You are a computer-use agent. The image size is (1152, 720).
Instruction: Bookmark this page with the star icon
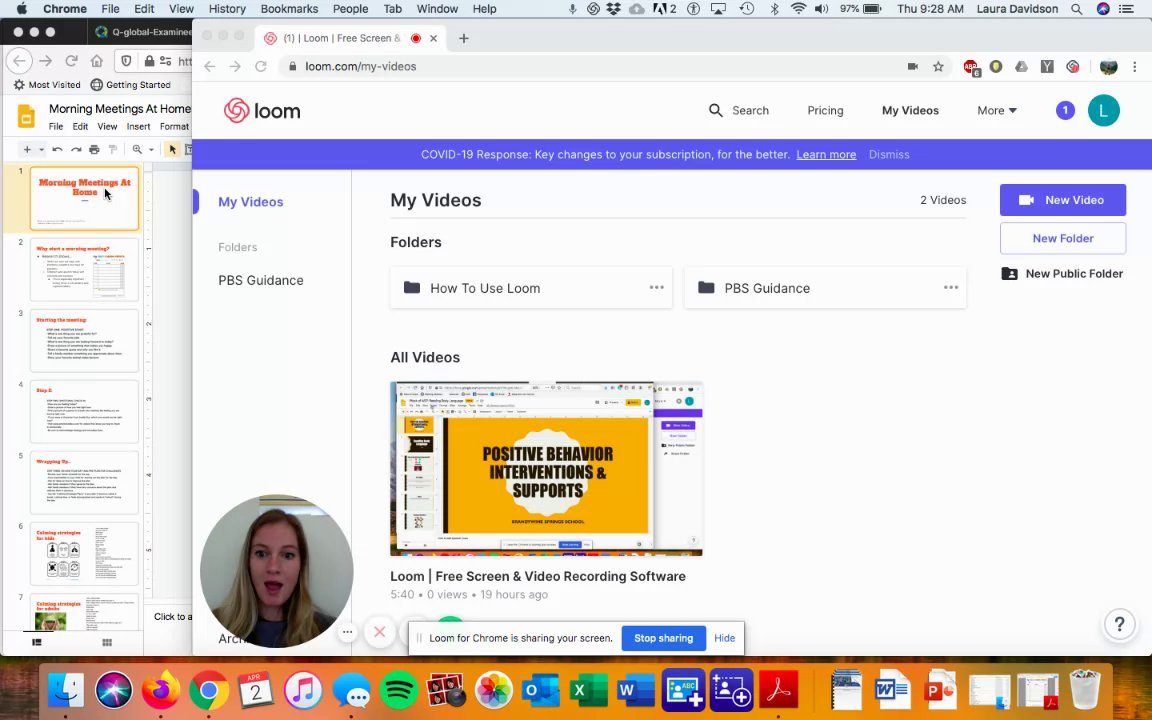tap(938, 66)
